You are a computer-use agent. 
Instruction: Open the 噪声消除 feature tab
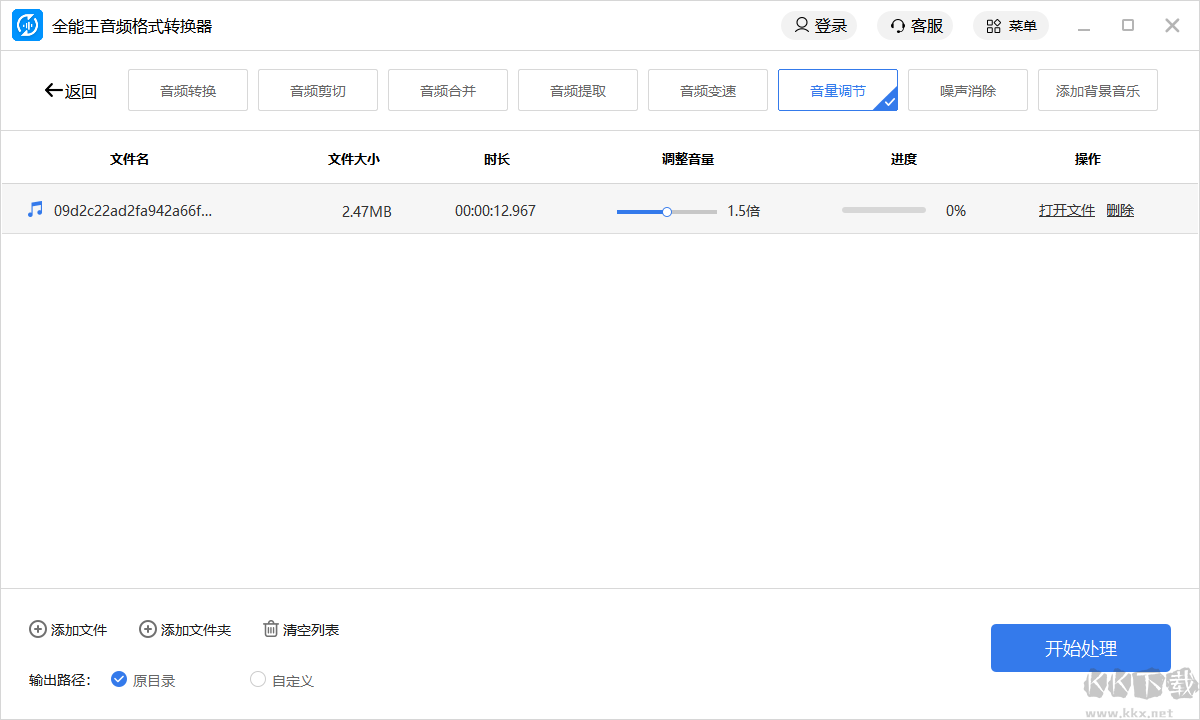(x=967, y=90)
